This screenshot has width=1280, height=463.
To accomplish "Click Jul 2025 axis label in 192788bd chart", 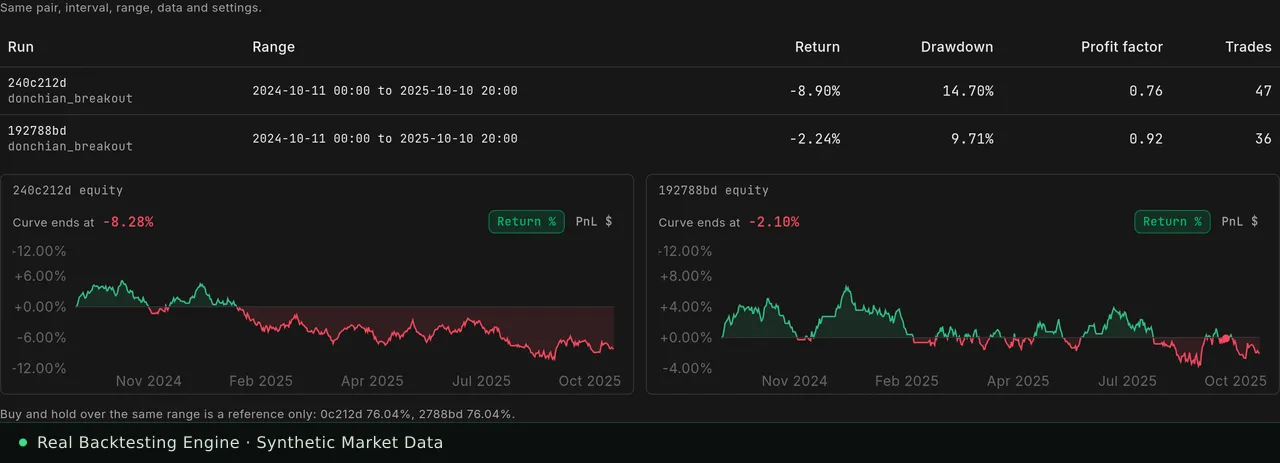I will [1127, 380].
